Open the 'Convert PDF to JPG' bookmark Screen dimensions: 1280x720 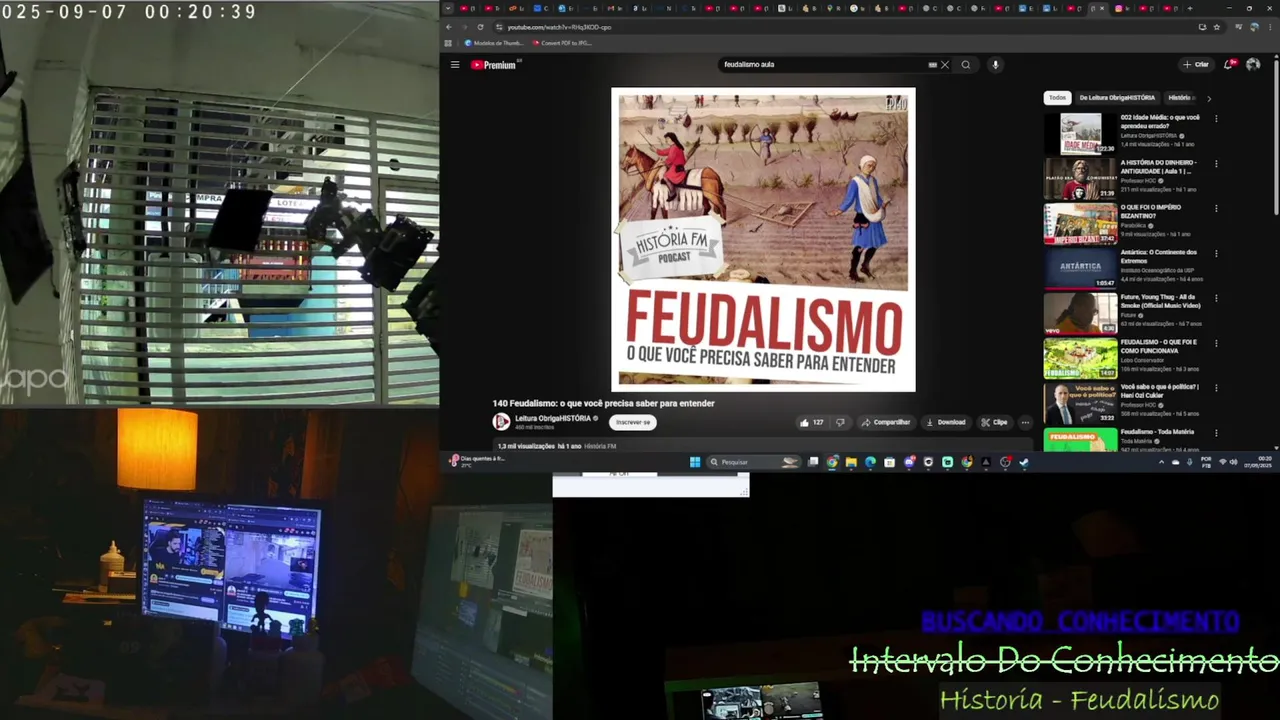click(562, 43)
